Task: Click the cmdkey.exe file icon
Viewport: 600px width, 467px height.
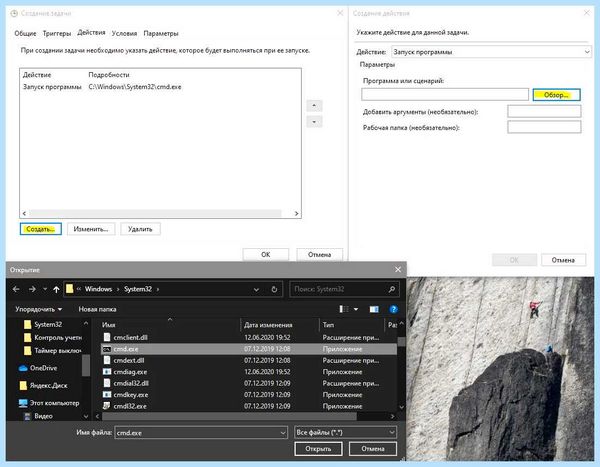Action: tap(107, 395)
